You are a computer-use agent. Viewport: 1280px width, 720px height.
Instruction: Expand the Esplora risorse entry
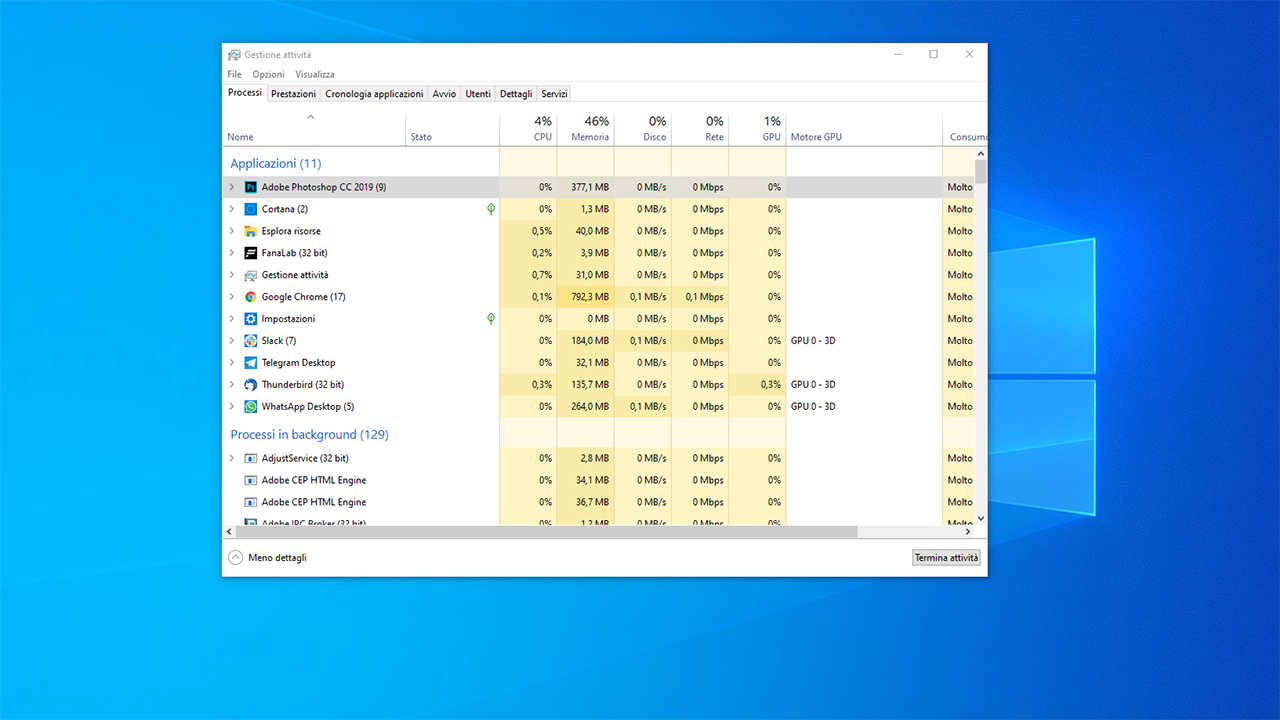[x=231, y=231]
